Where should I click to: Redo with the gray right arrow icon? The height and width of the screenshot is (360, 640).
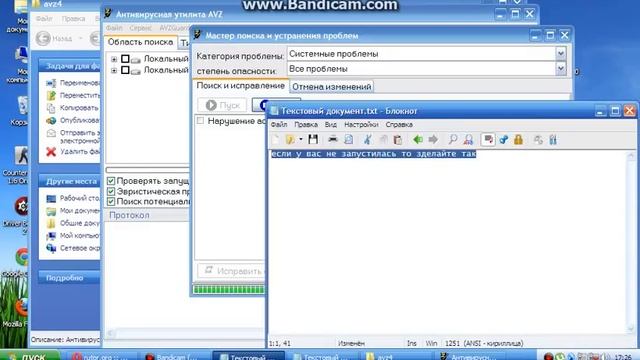tap(433, 140)
